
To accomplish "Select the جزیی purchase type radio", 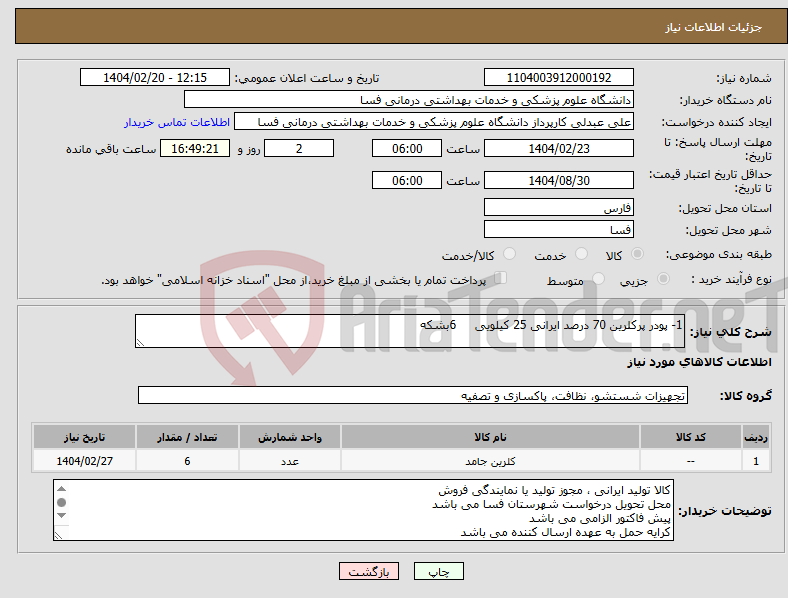I will (663, 279).
